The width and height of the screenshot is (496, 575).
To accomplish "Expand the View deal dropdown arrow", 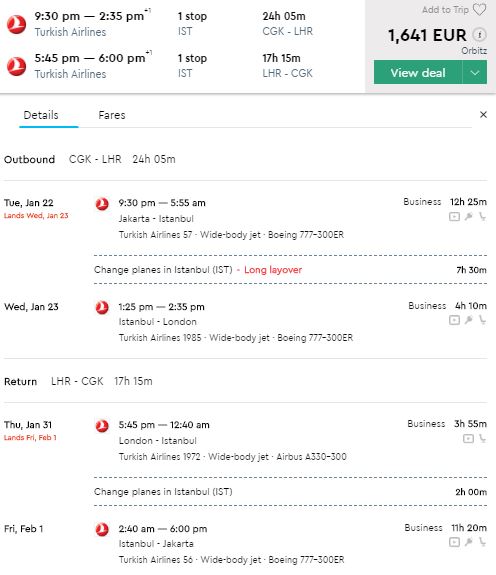I will 475,73.
